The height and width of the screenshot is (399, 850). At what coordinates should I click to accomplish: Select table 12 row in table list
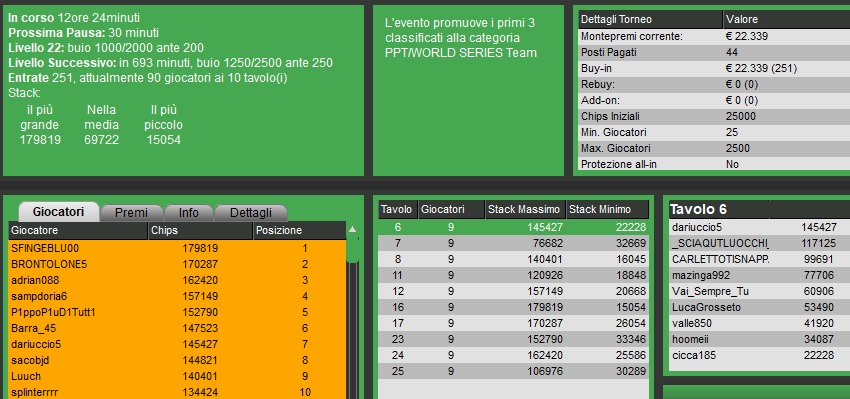(x=513, y=291)
